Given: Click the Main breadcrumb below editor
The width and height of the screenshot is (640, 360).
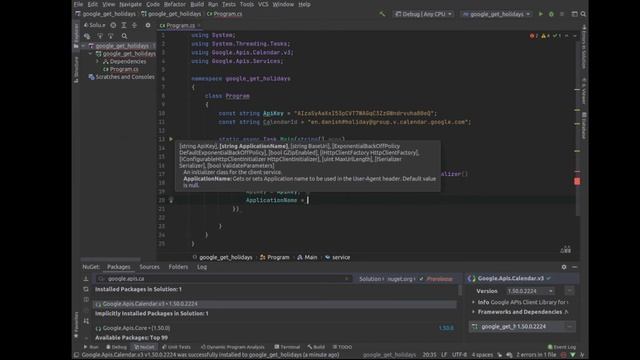Looking at the screenshot, I should [307, 257].
